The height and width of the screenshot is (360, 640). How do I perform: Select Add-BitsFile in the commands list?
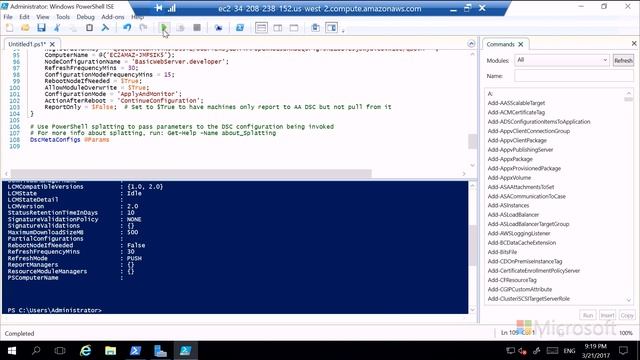(502, 252)
